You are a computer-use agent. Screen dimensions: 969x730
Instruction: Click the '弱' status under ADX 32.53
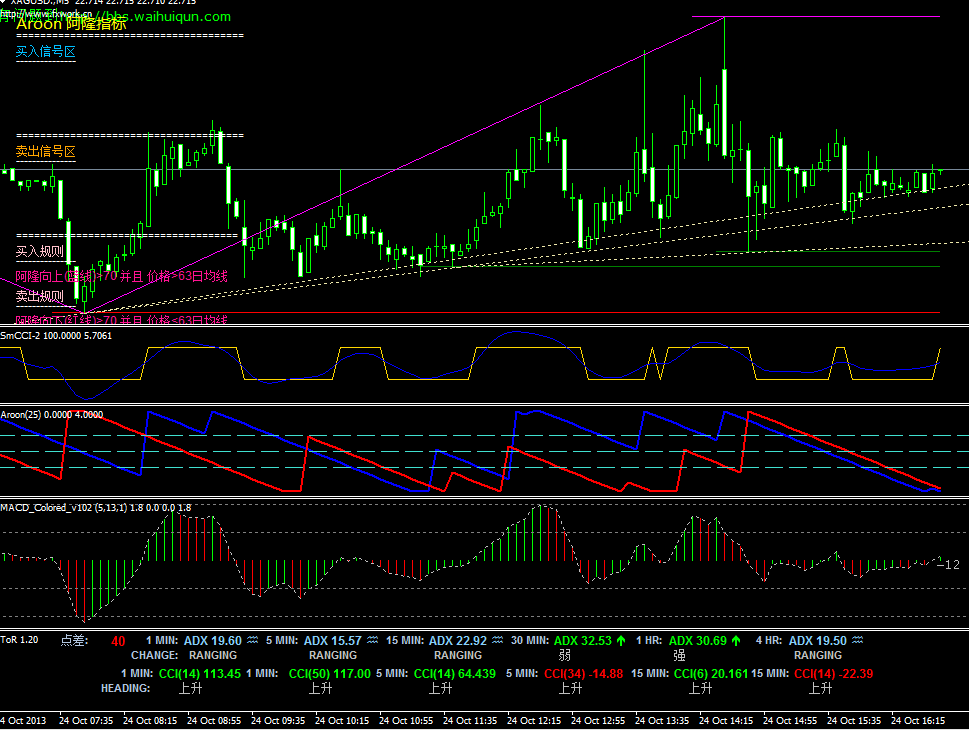565,655
